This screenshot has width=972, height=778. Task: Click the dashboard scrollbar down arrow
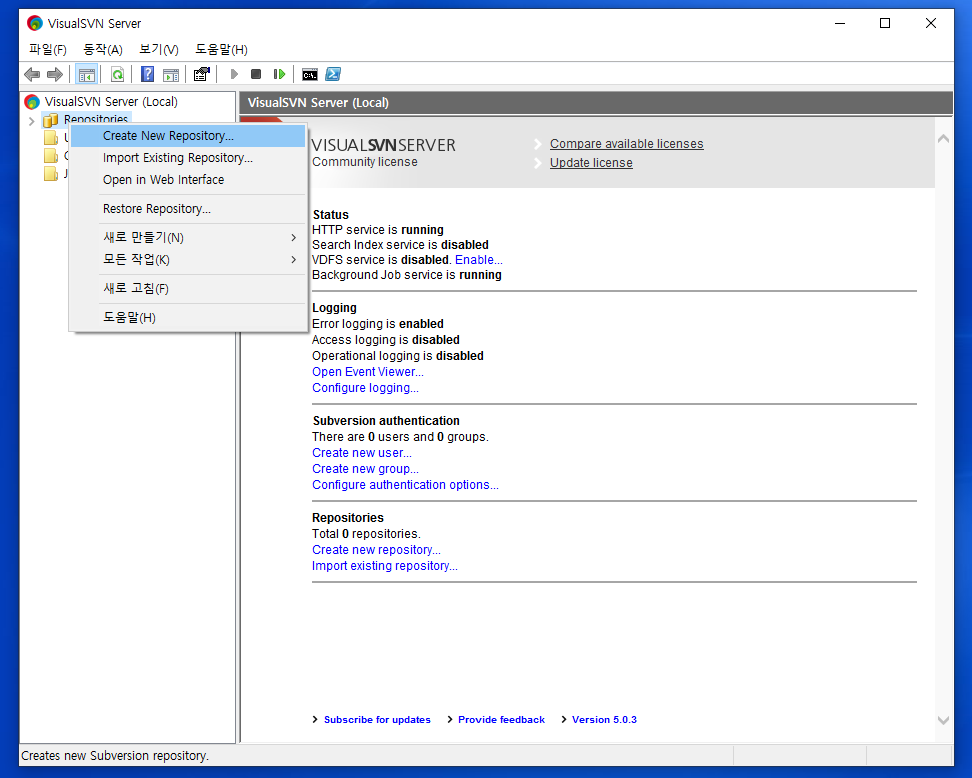click(x=943, y=720)
